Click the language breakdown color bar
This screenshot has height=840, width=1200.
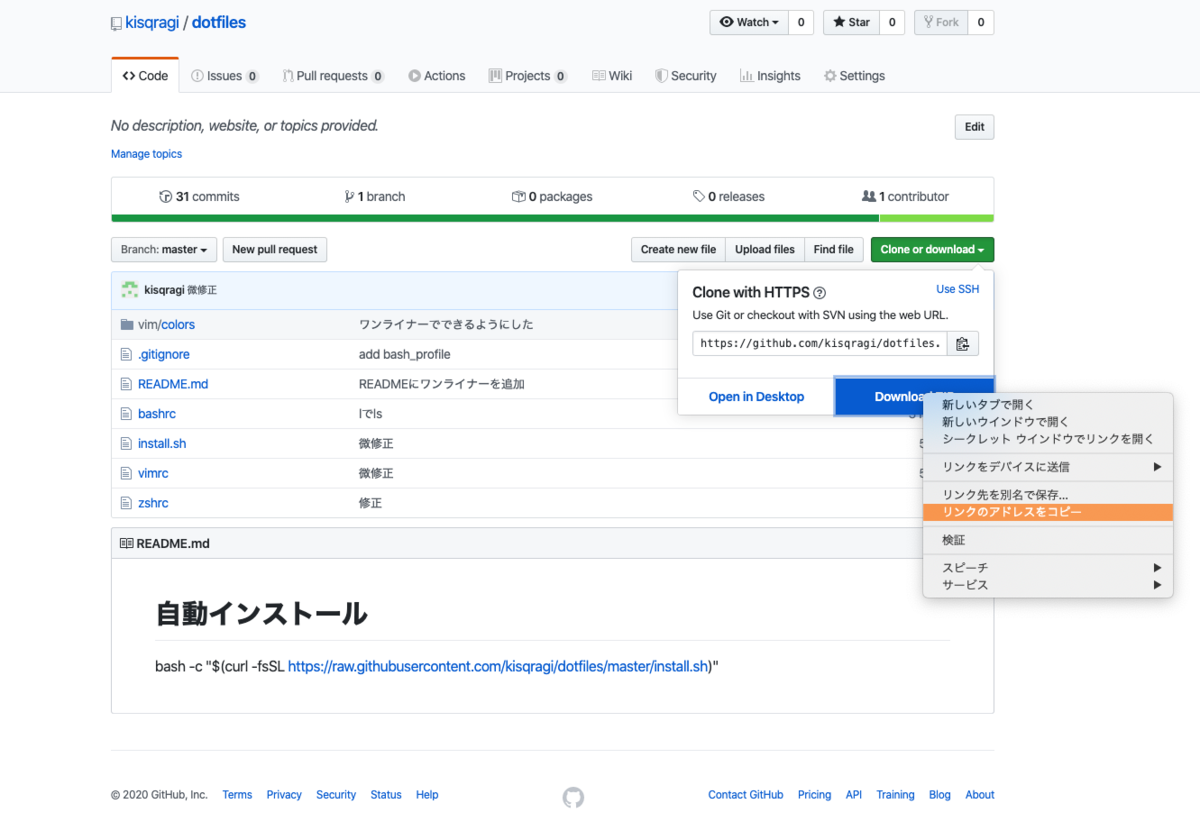click(552, 218)
